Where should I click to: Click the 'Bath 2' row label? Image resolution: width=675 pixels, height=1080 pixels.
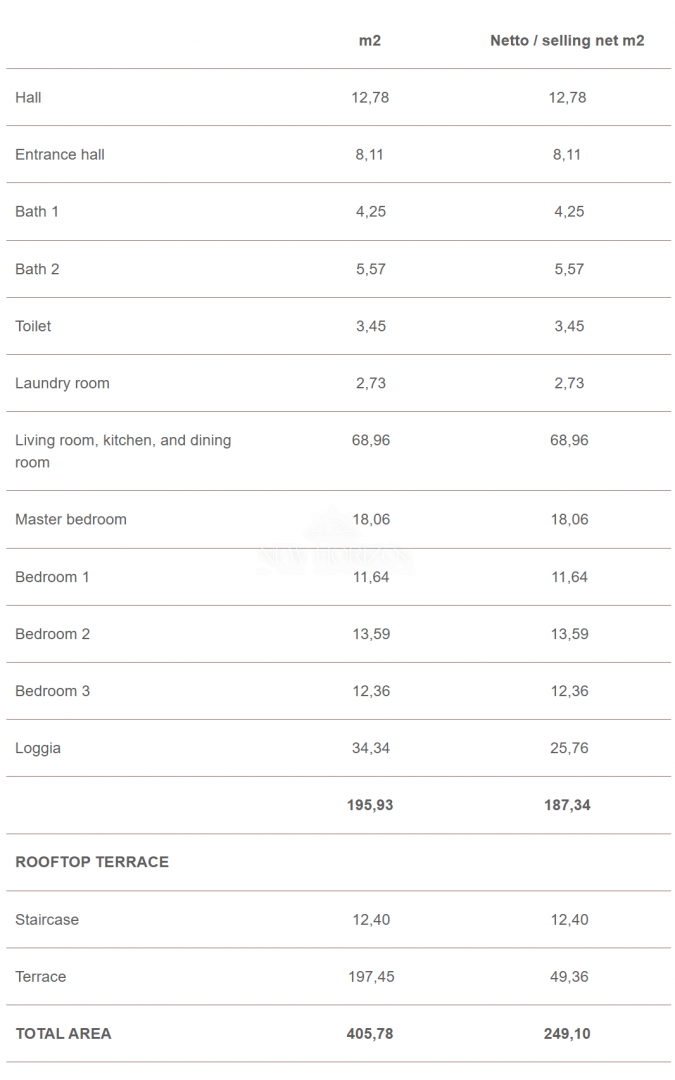(37, 269)
